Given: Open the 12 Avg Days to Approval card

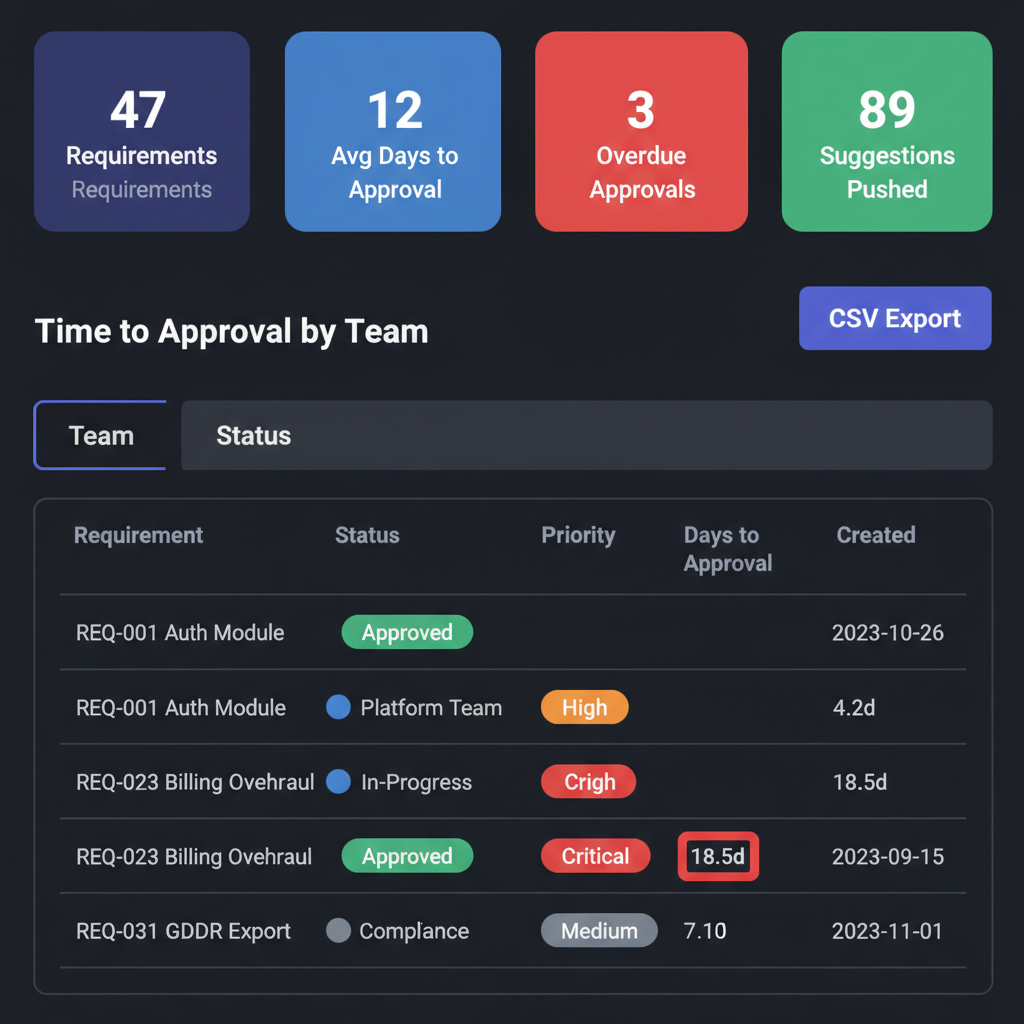Looking at the screenshot, I should pos(392,131).
